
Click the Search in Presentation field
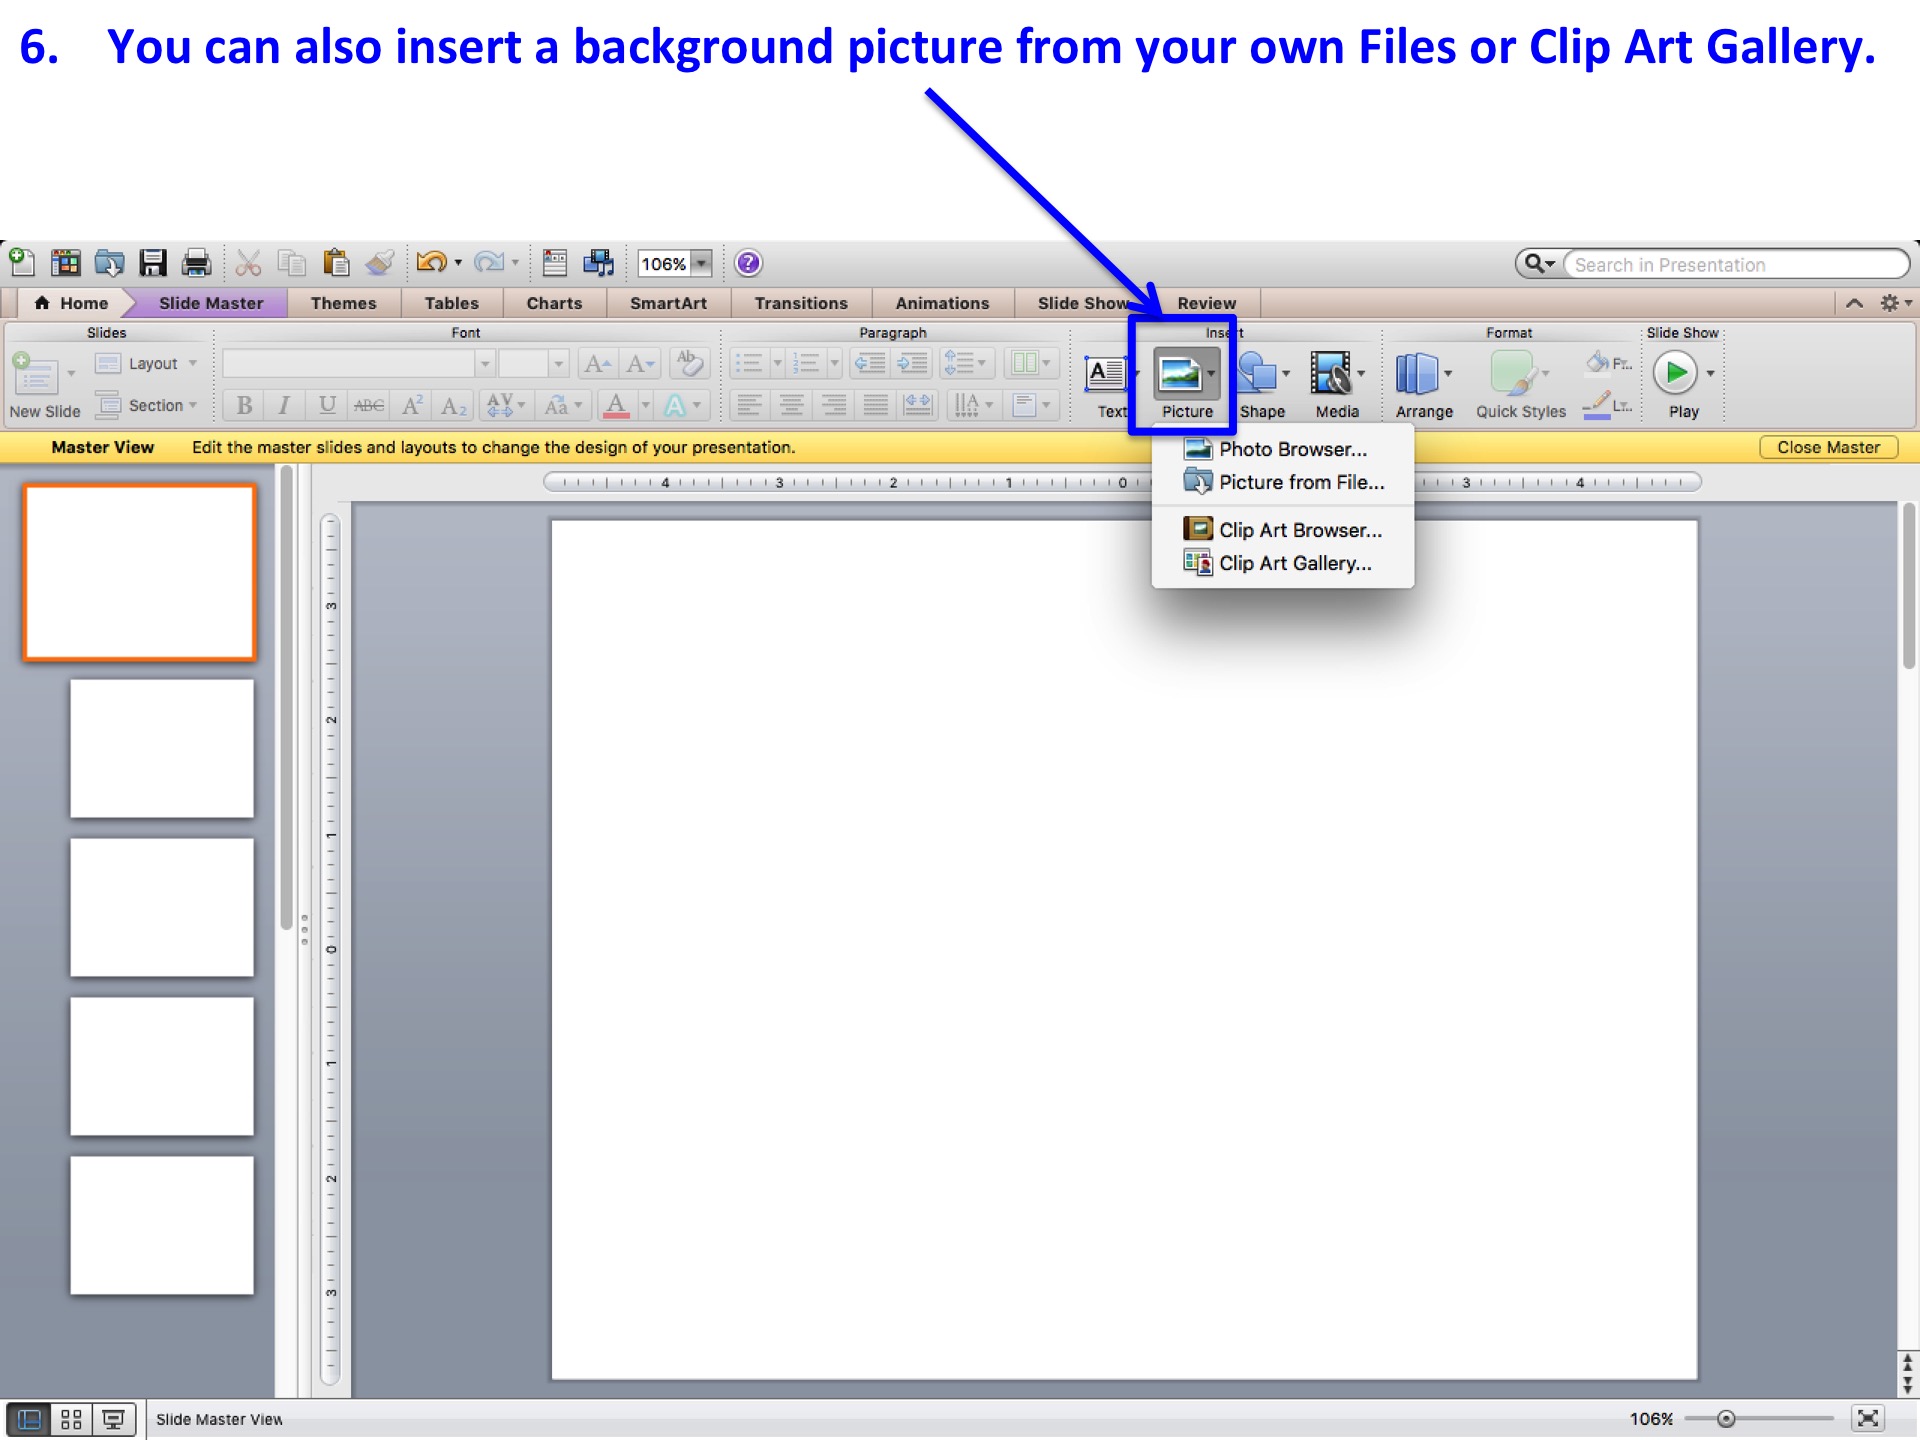pos(1736,264)
